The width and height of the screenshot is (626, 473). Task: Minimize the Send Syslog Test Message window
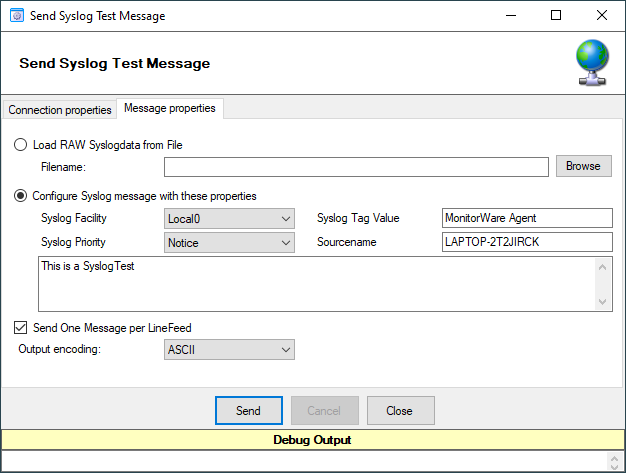[510, 16]
